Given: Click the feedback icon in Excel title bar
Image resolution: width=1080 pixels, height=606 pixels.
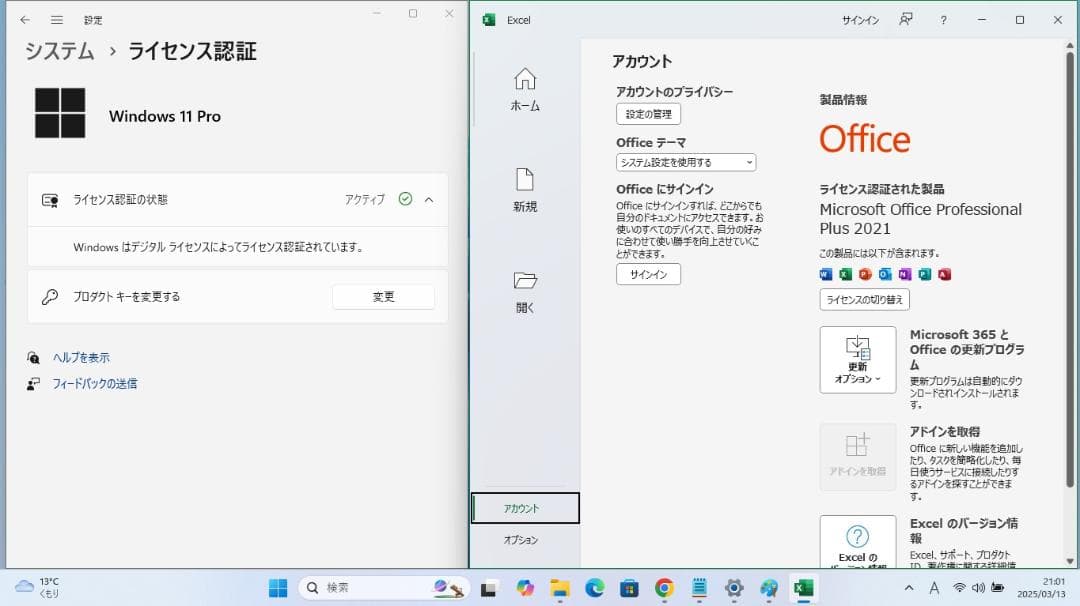Looking at the screenshot, I should click(906, 19).
